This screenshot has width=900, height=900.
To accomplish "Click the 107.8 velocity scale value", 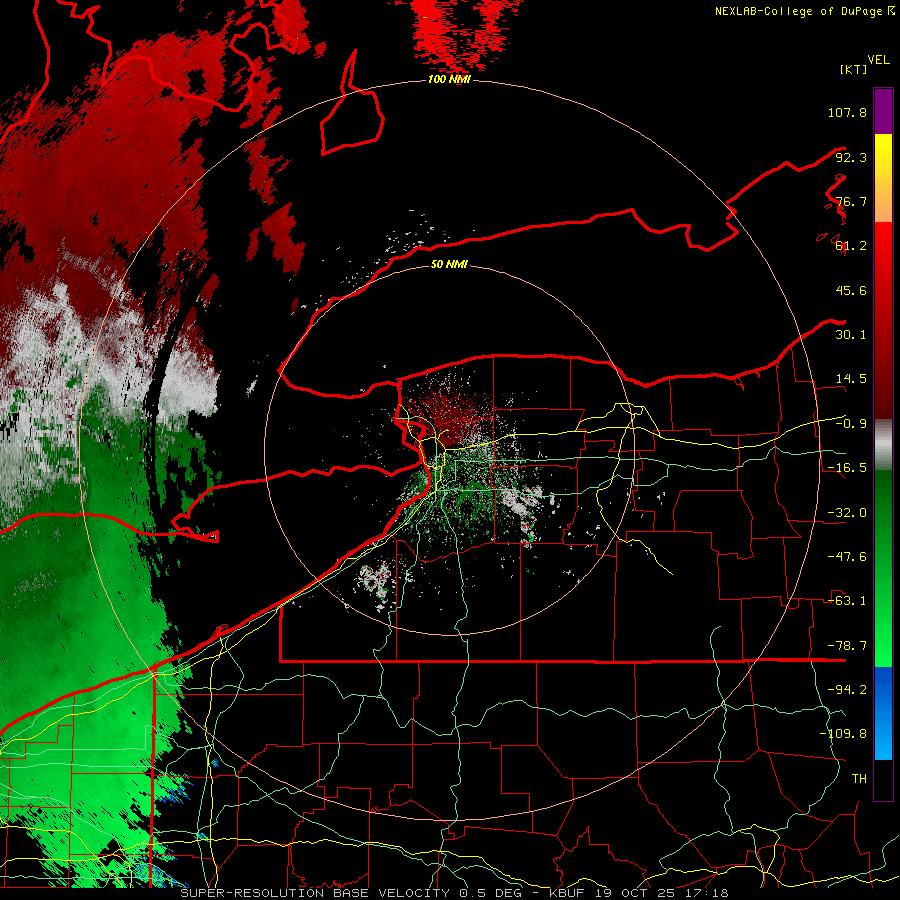I will [847, 112].
